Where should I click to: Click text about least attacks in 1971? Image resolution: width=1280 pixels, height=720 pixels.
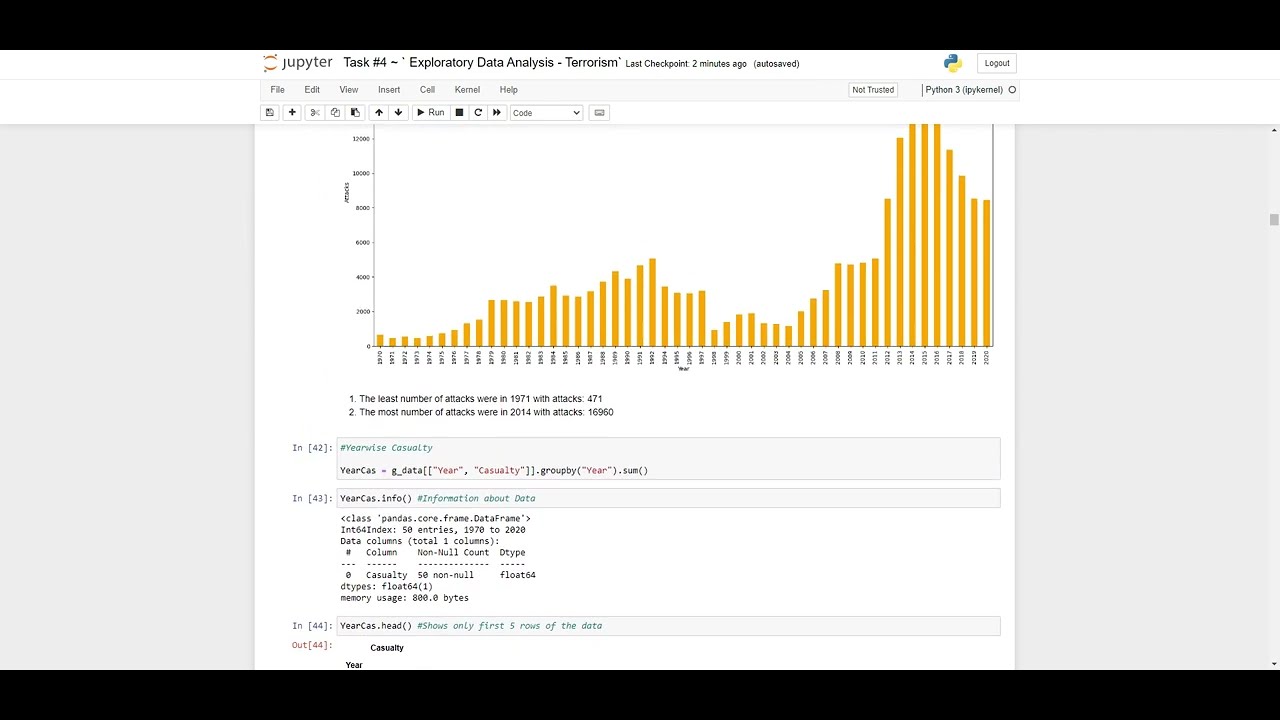click(x=480, y=399)
